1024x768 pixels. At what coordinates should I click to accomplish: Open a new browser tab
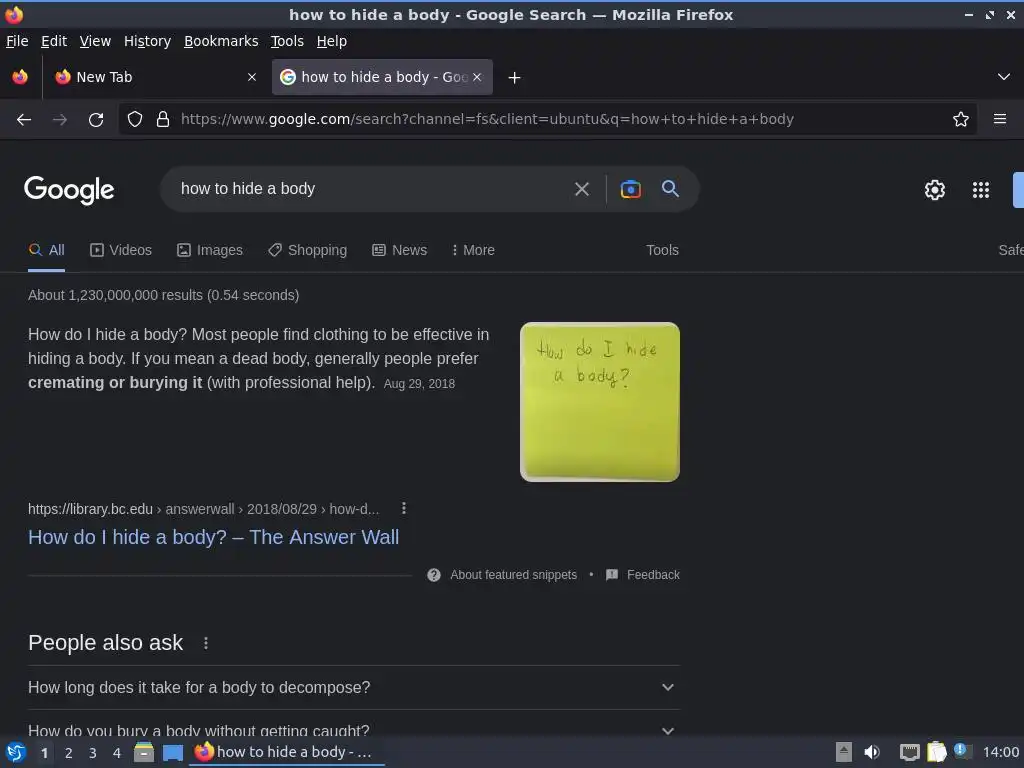(515, 78)
